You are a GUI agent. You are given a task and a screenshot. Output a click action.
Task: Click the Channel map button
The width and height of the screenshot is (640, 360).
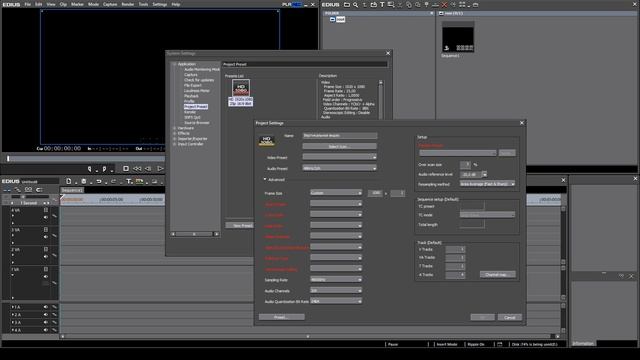[x=498, y=274]
